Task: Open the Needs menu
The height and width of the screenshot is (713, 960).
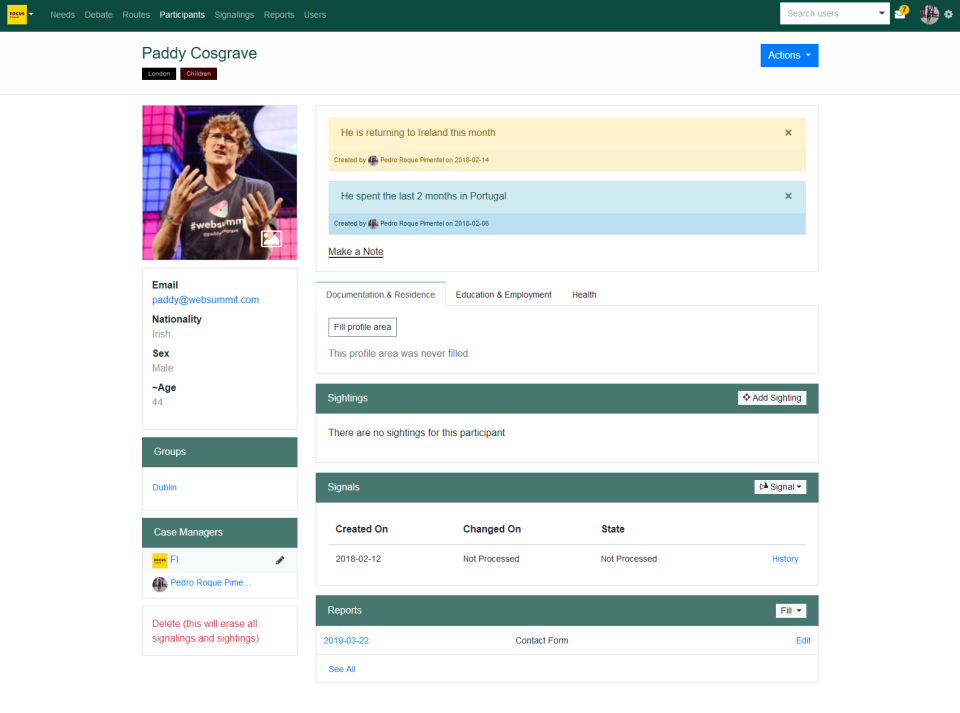Action: 62,15
